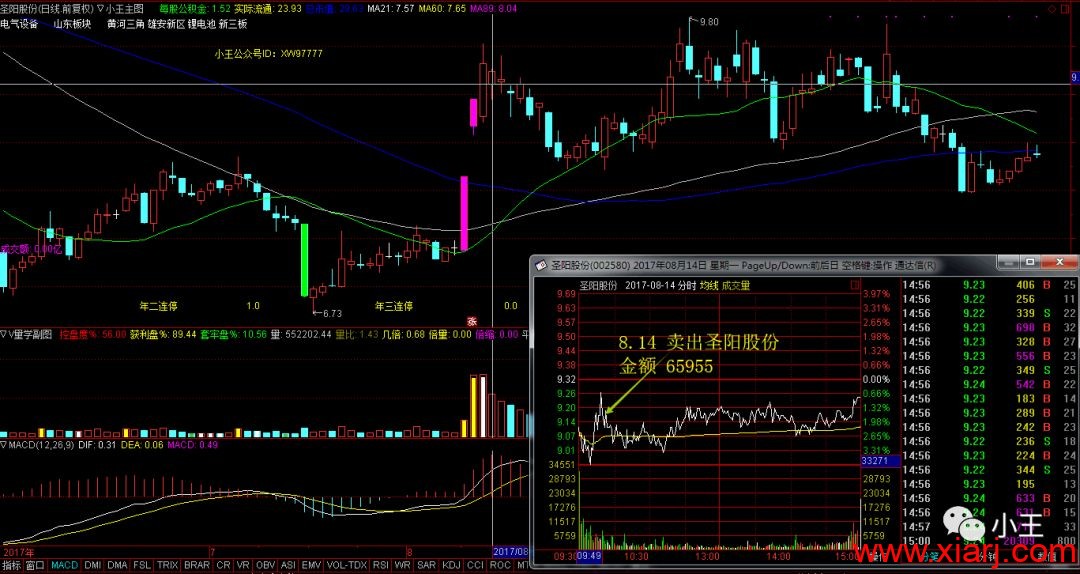Click the 雄安新区 concept label
Image resolution: width=1080 pixels, height=574 pixels.
(166, 23)
